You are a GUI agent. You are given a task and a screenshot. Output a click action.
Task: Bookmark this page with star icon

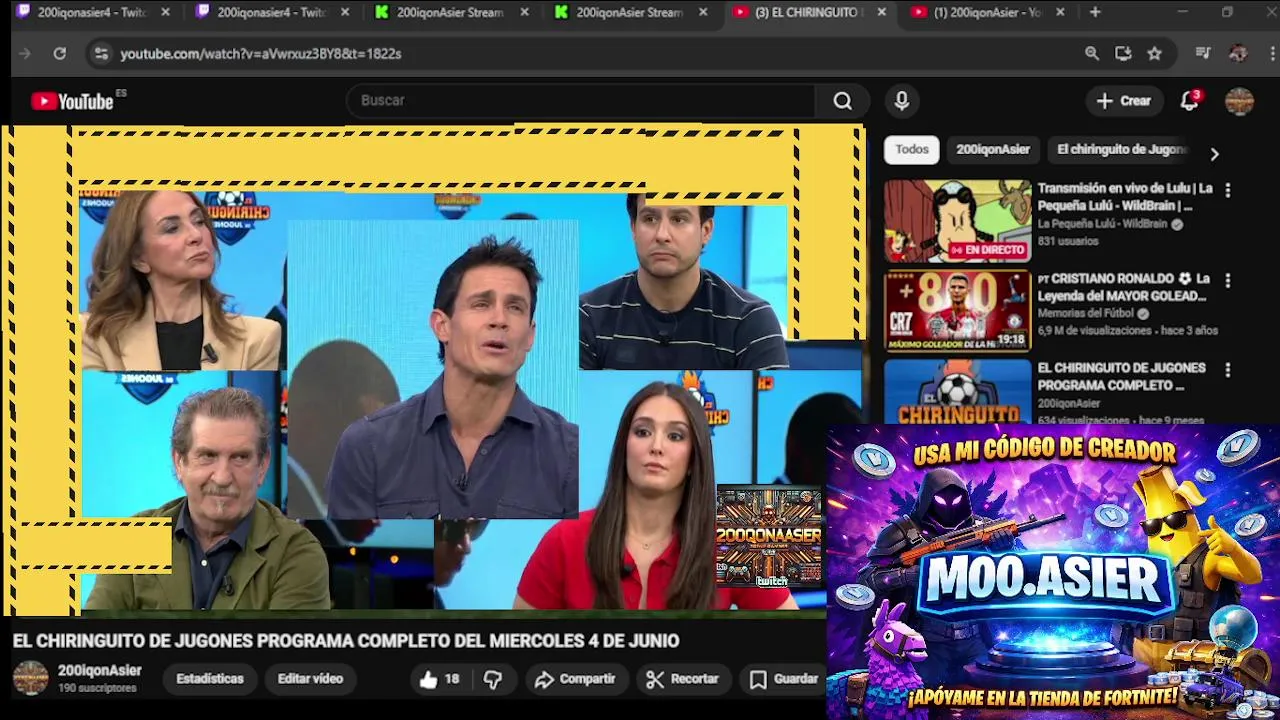(1155, 53)
